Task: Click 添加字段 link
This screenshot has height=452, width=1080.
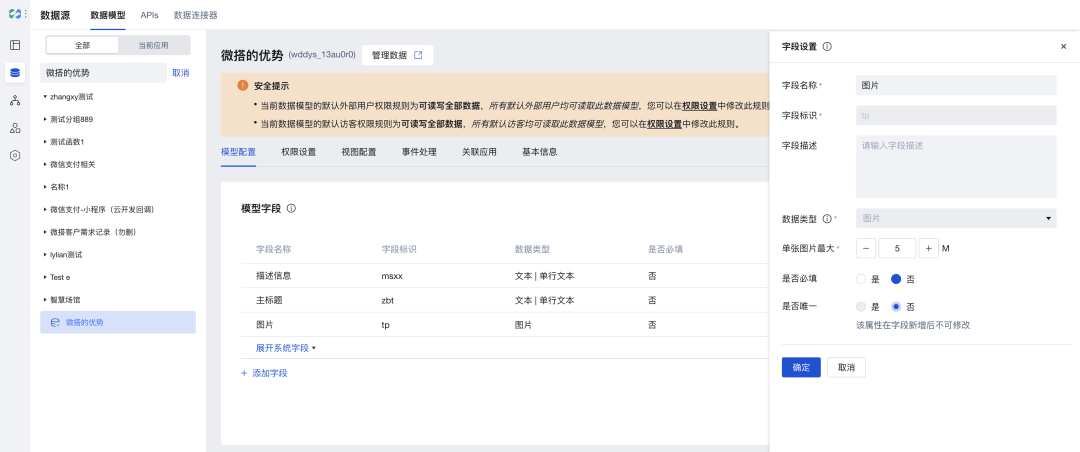Action: [x=270, y=373]
